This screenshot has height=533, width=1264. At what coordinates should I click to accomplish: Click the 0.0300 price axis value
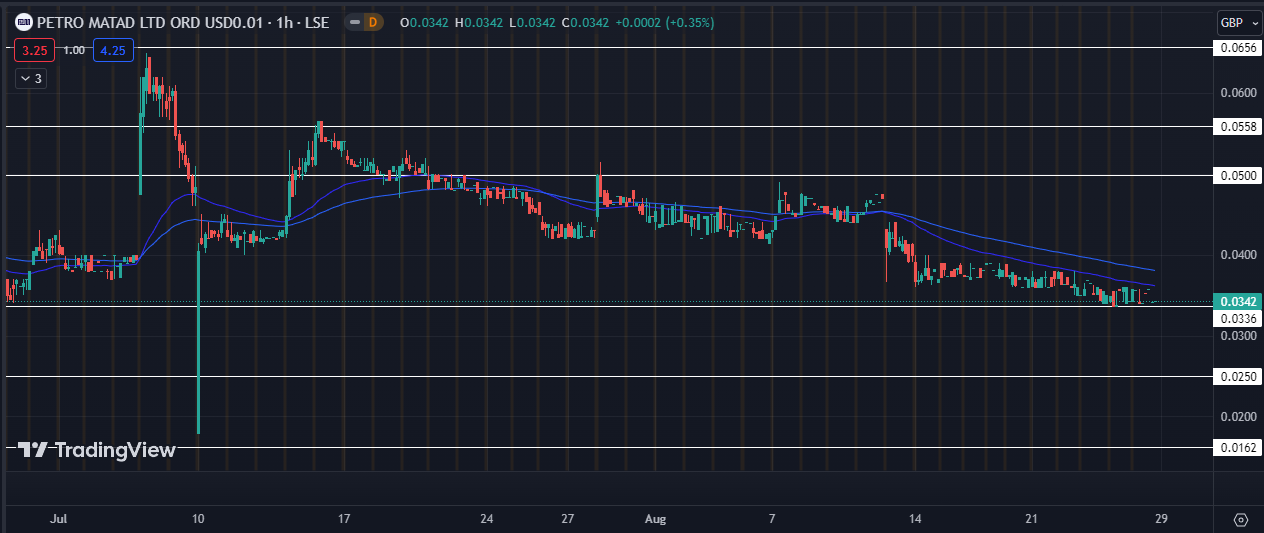click(x=1237, y=336)
